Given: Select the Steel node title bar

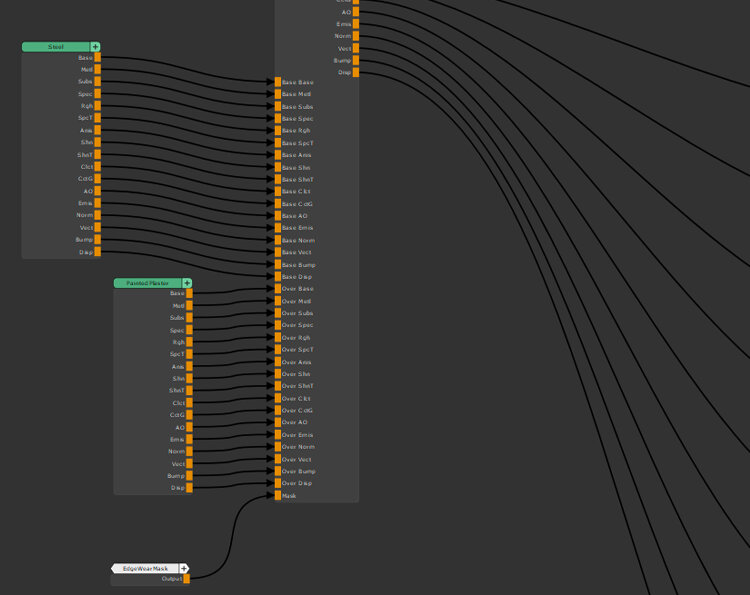Looking at the screenshot, I should point(56,46).
